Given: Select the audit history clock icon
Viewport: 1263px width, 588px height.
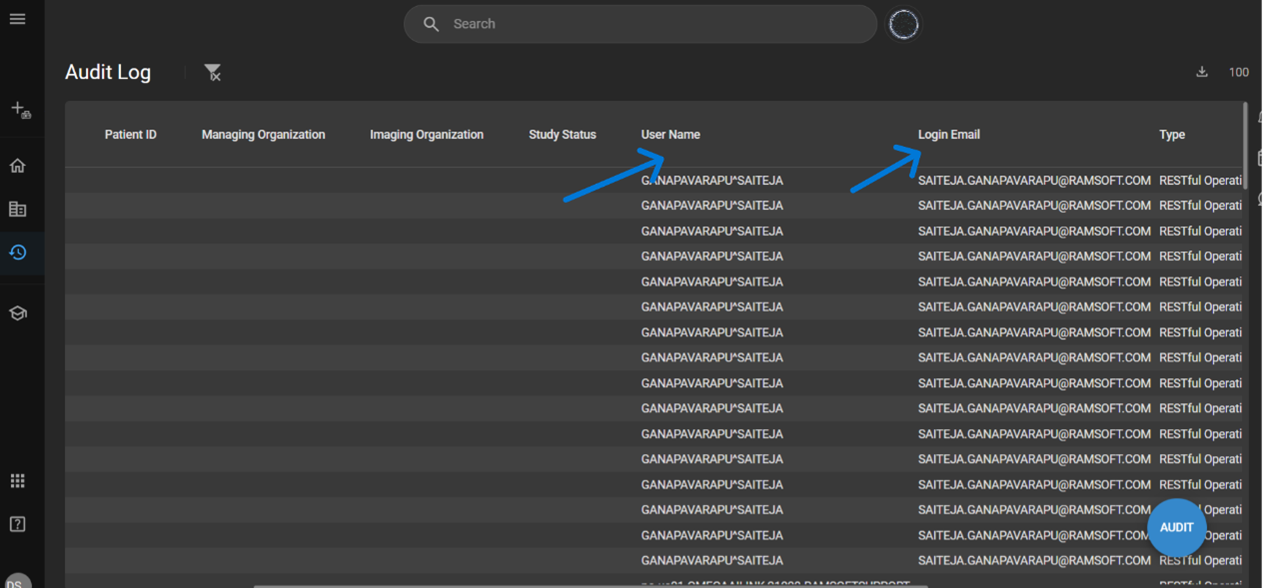Looking at the screenshot, I should click(x=18, y=253).
